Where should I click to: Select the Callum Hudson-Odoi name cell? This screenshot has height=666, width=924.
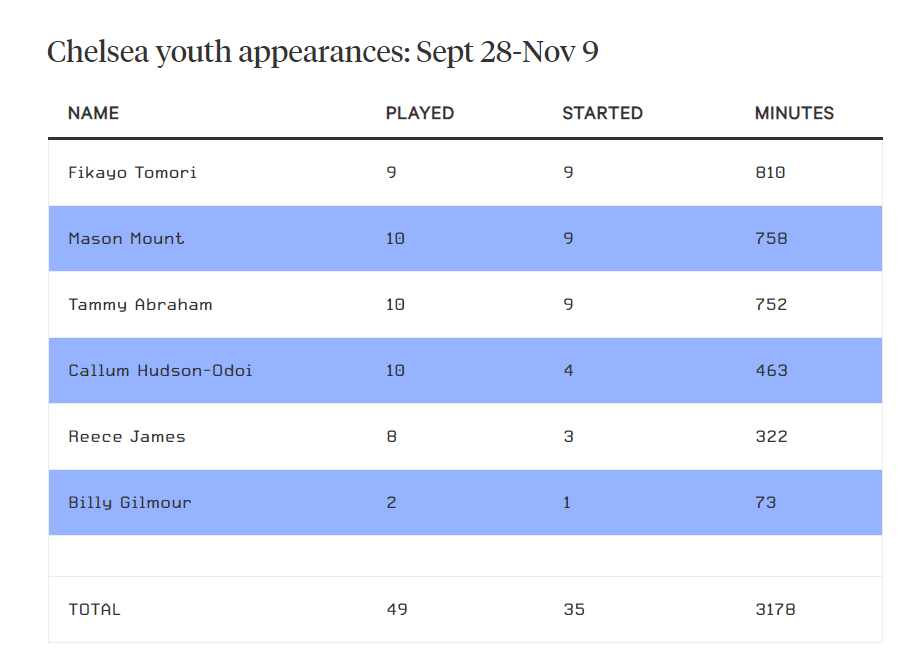pos(160,371)
